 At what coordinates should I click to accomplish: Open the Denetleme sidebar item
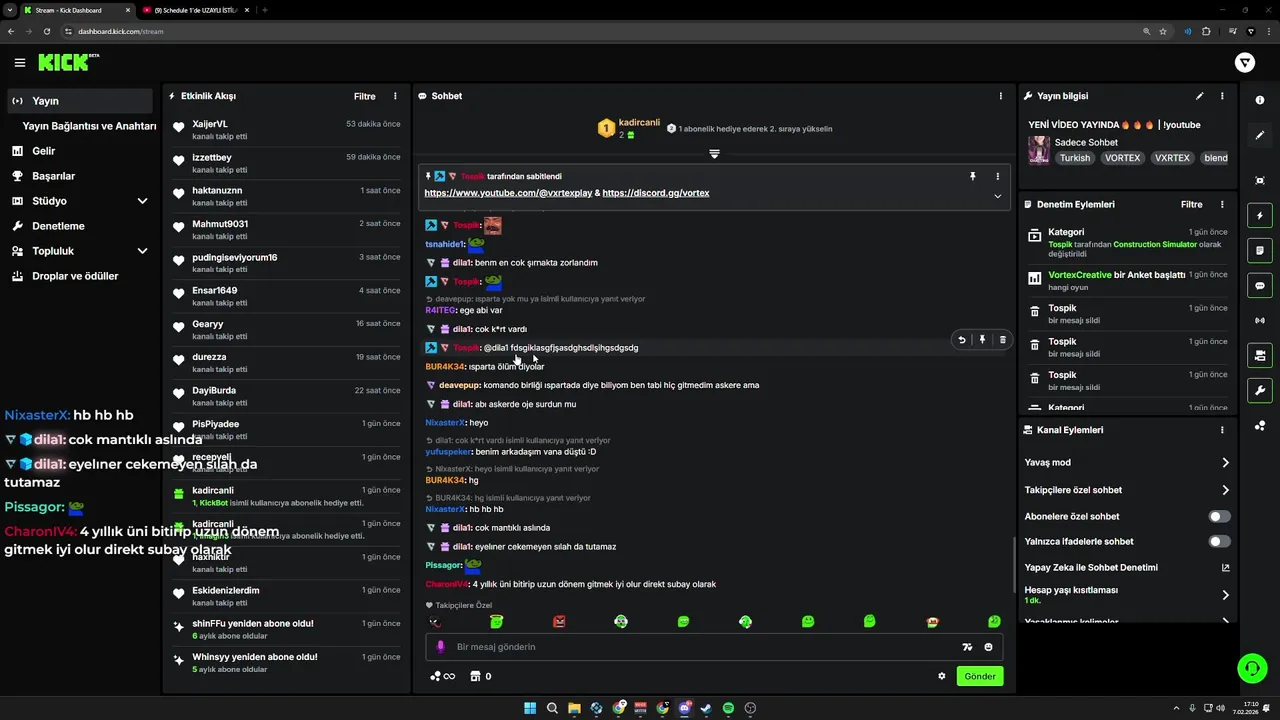tap(58, 226)
